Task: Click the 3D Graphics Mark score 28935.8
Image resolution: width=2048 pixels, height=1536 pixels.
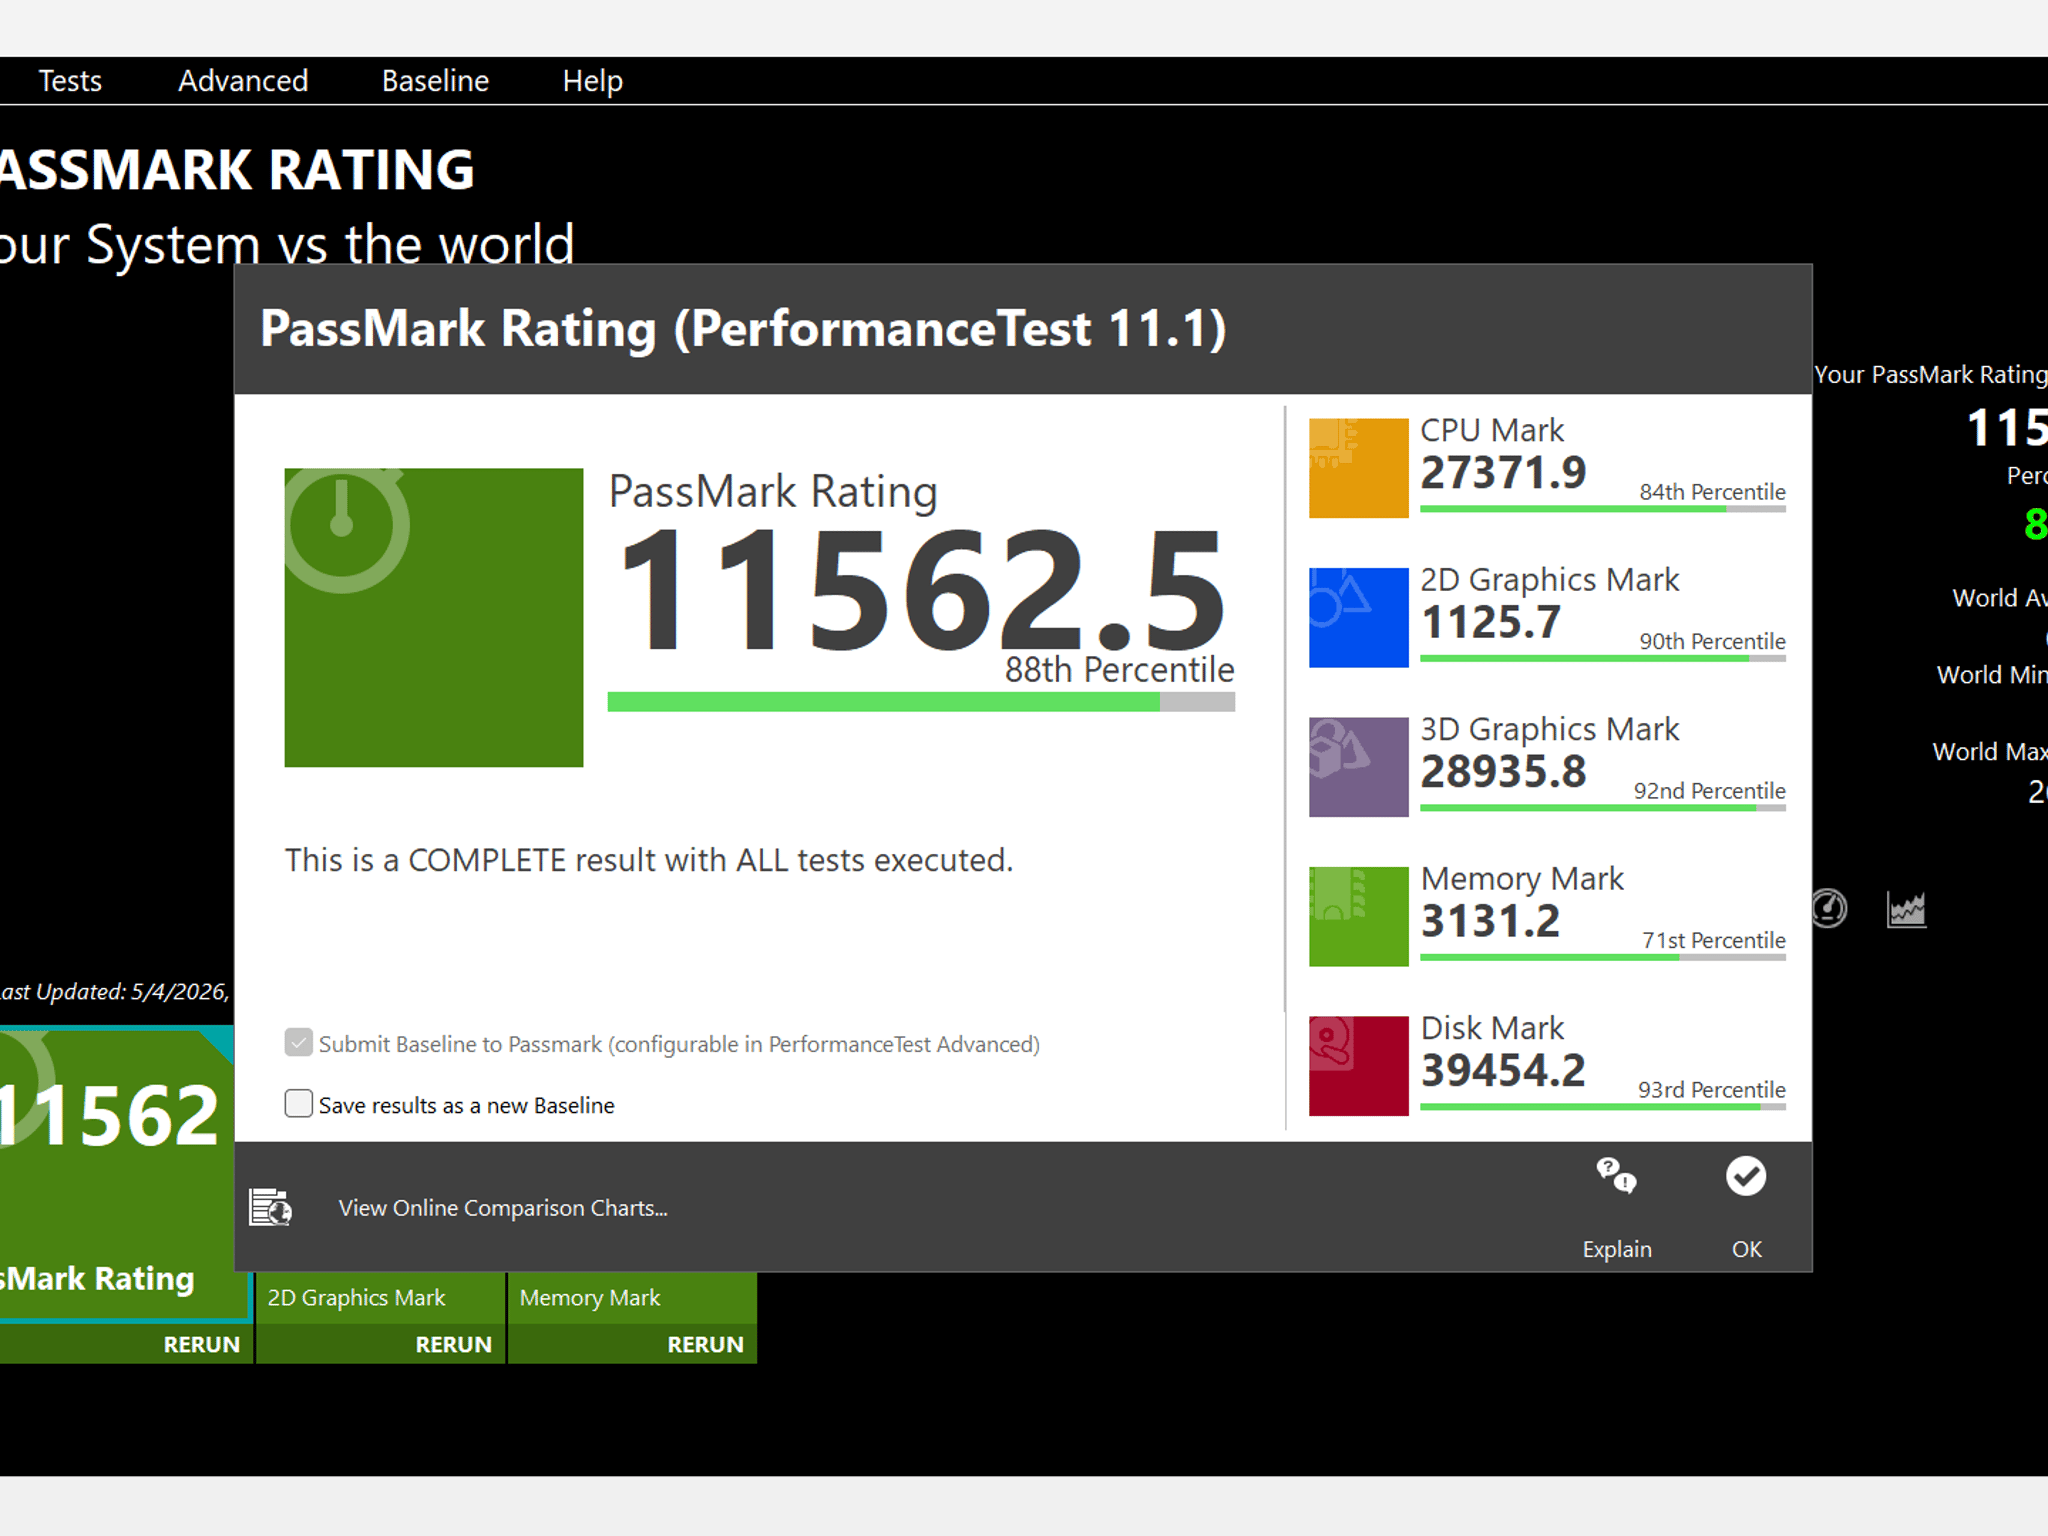Action: point(1503,772)
